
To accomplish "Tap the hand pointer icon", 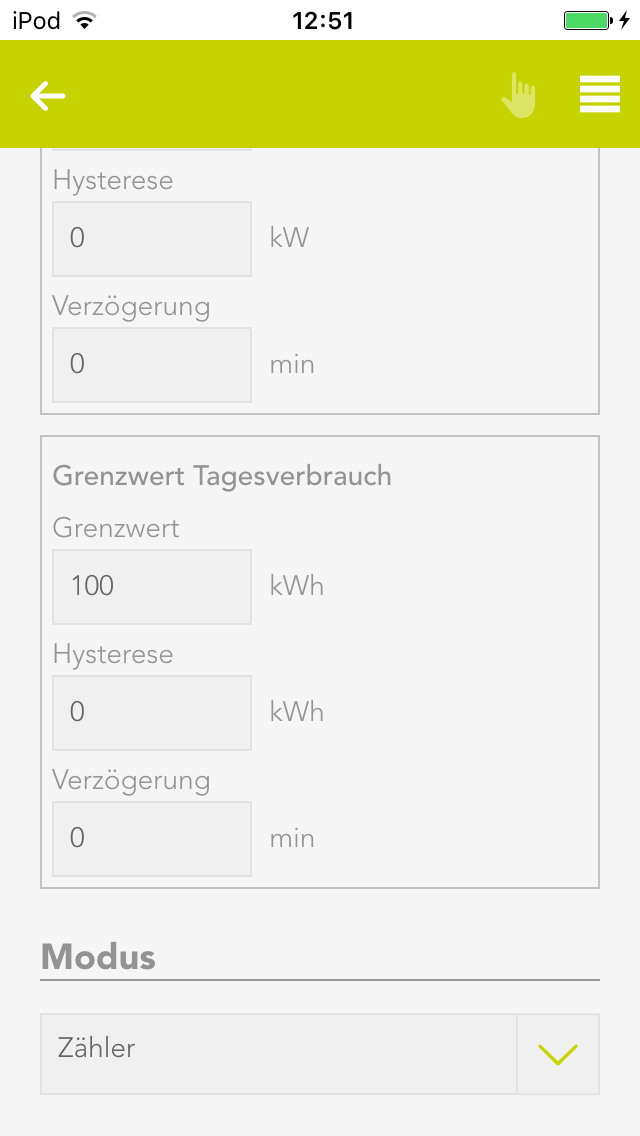I will tap(519, 96).
